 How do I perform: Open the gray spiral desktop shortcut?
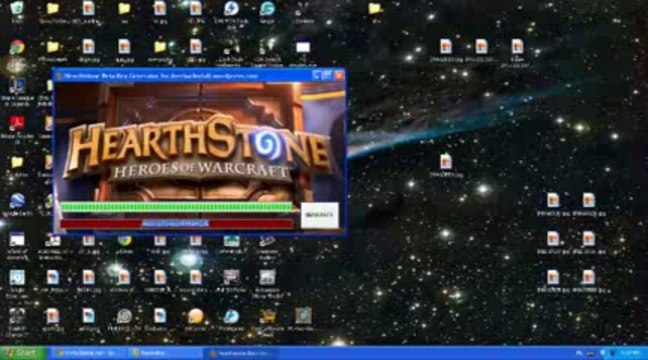pyautogui.click(x=124, y=317)
